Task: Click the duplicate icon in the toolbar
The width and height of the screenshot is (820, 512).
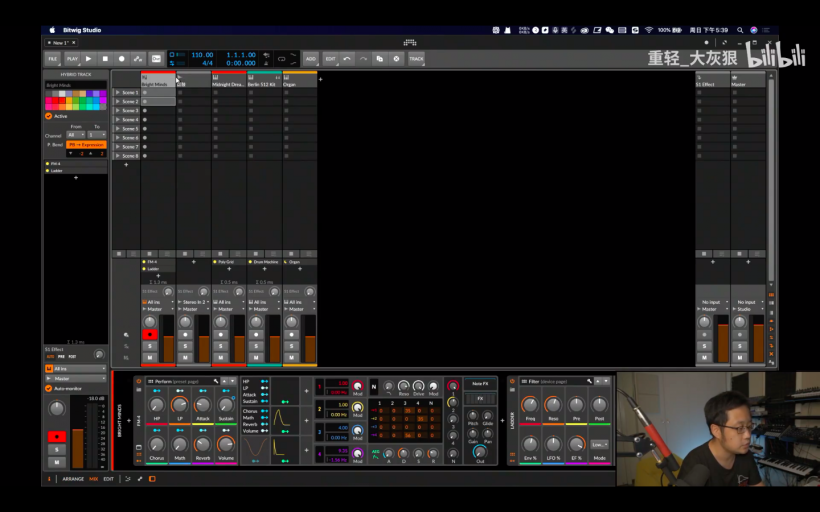Action: pos(380,59)
